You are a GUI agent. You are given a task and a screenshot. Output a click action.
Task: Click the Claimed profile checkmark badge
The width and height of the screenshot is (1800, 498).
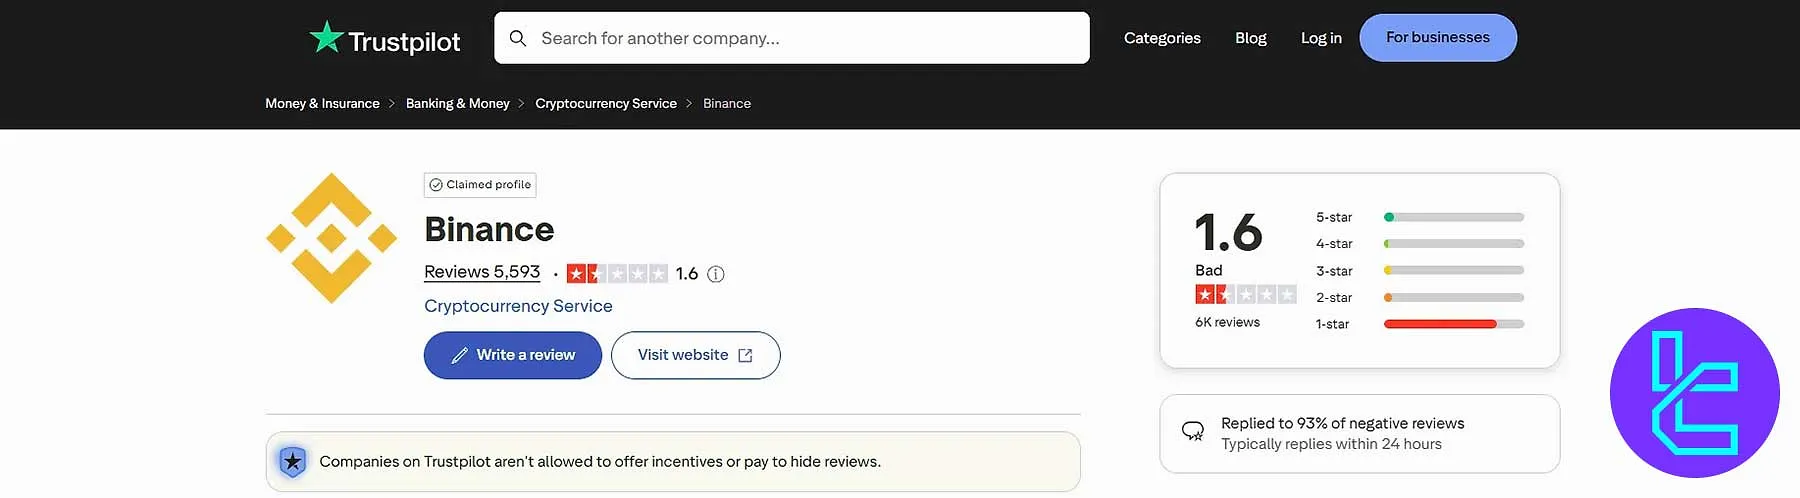tap(436, 185)
